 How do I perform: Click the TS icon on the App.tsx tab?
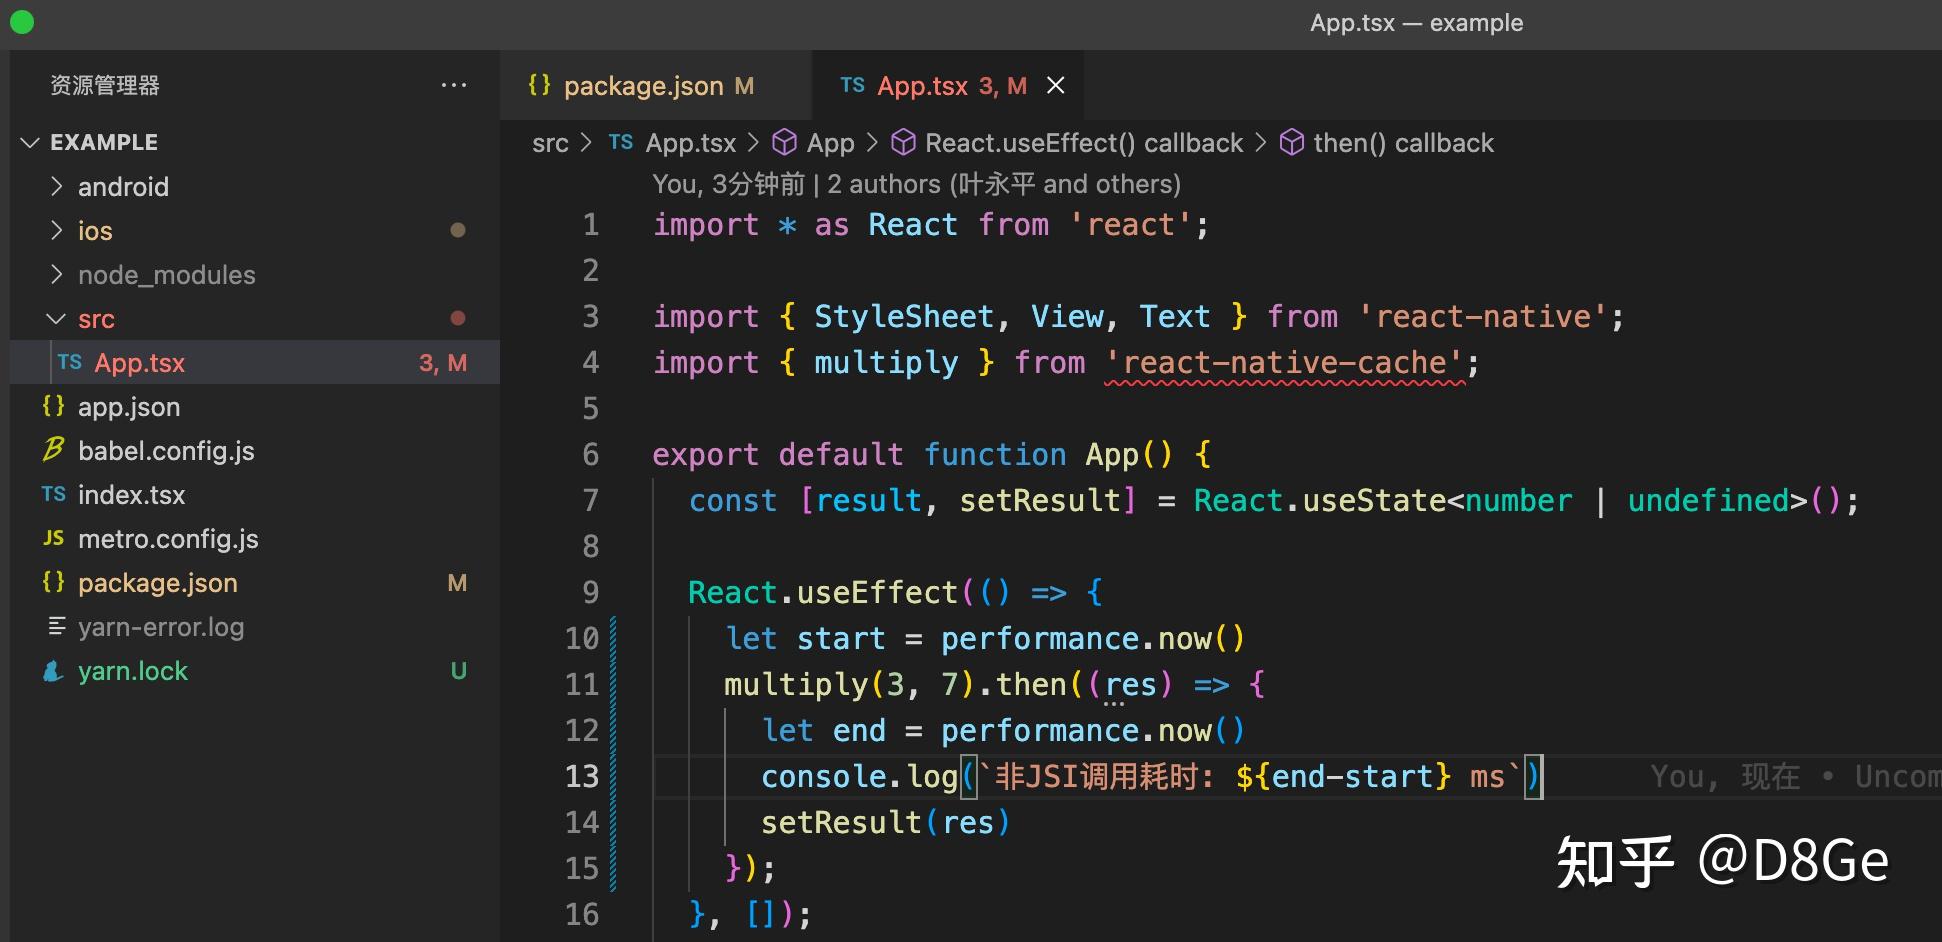pos(853,85)
